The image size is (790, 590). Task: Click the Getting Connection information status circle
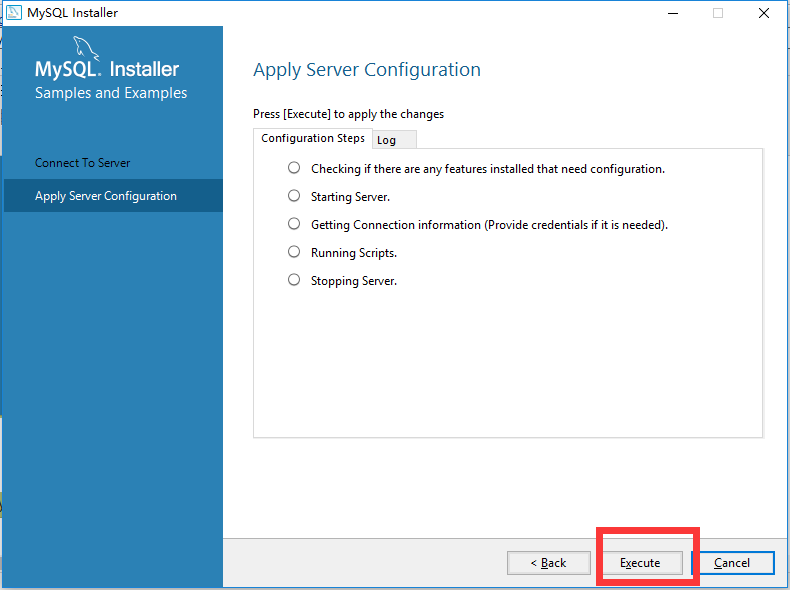[294, 224]
